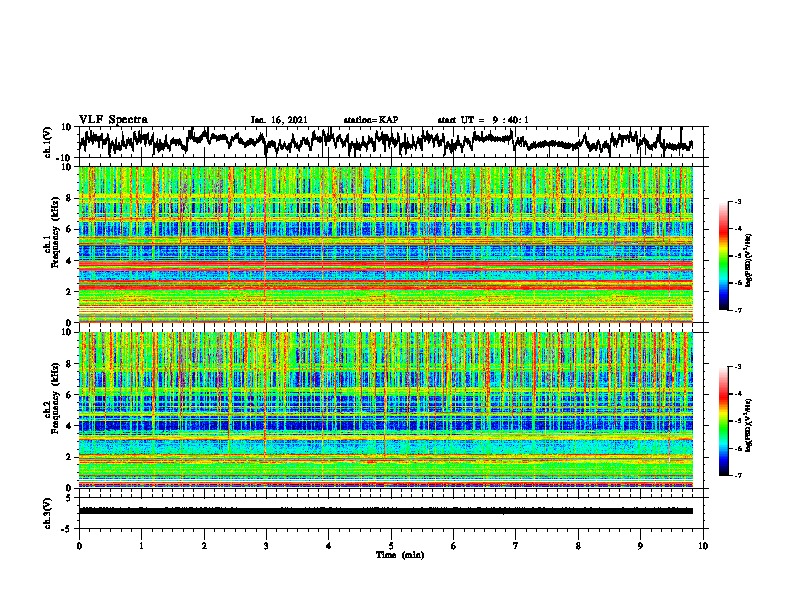Click the "station=KAP" header label

click(371, 120)
